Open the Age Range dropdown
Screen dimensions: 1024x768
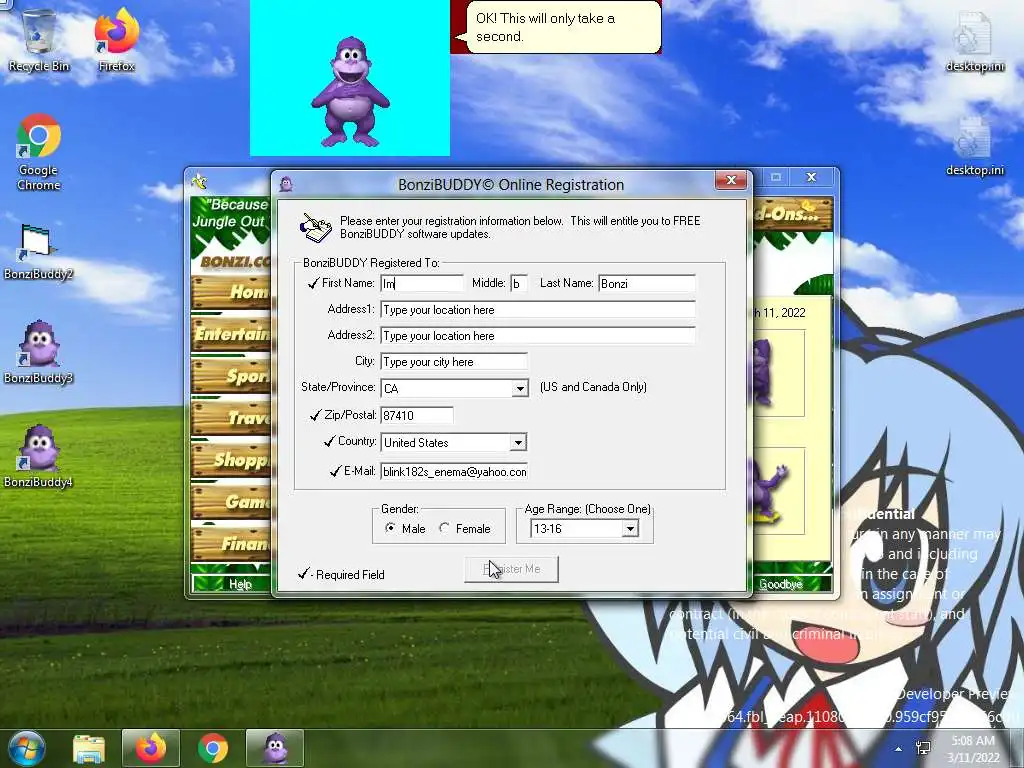click(x=630, y=529)
